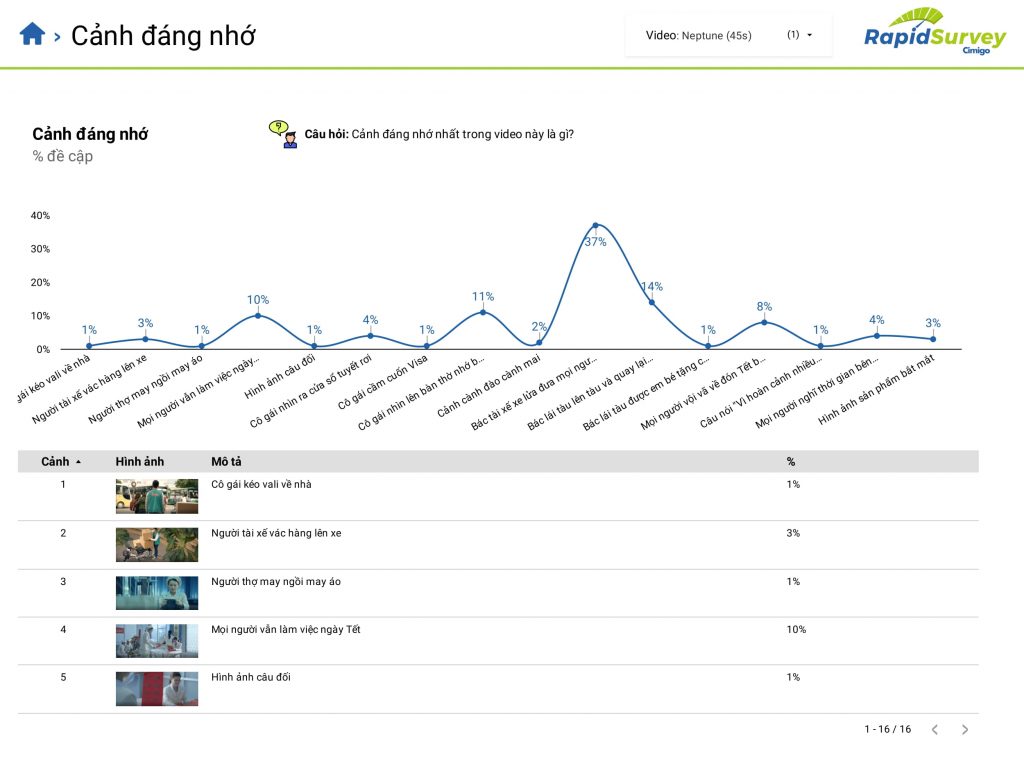Click the % column header
Viewport: 1024px width, 768px height.
(x=791, y=462)
